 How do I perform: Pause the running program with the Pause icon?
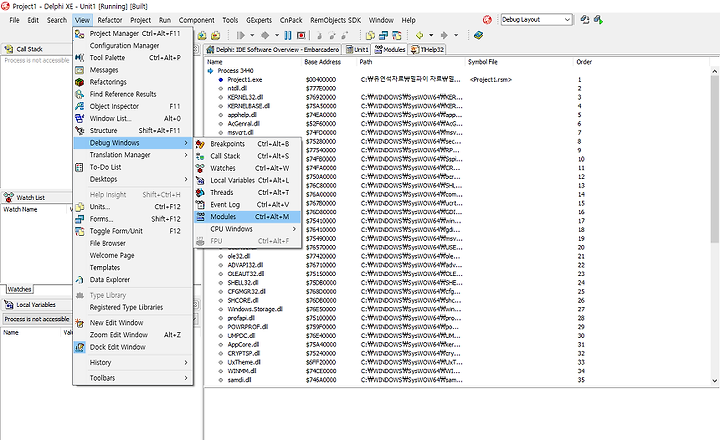click(288, 35)
